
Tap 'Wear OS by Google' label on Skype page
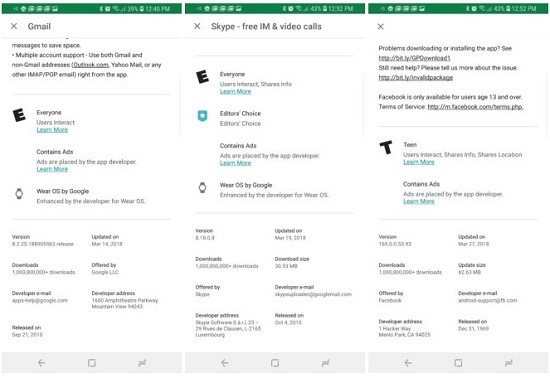tap(246, 185)
